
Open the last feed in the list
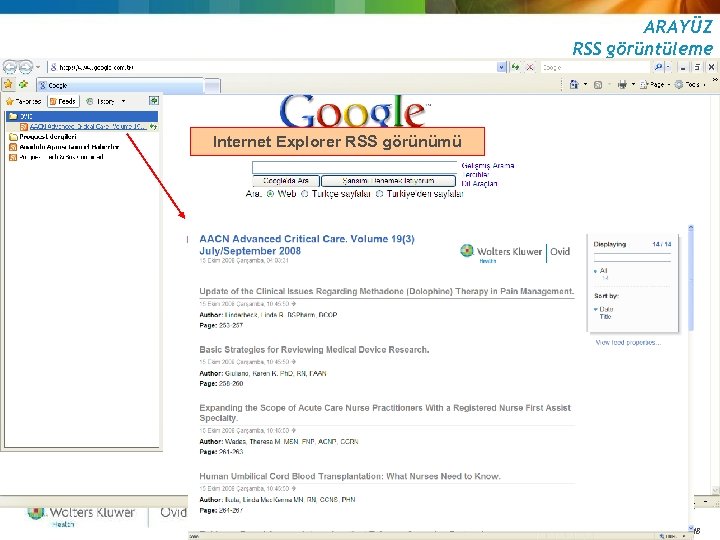coord(56,157)
